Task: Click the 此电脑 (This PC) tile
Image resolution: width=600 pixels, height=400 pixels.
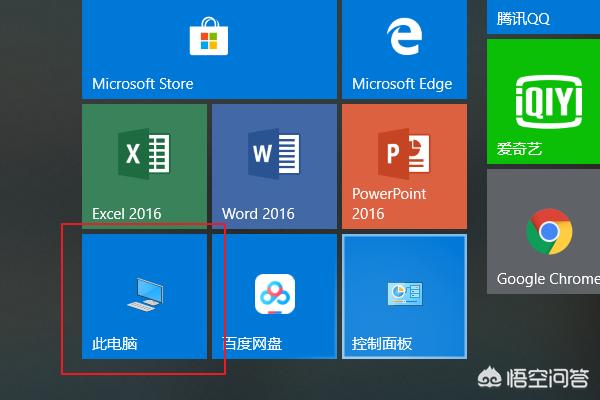Action: point(145,297)
